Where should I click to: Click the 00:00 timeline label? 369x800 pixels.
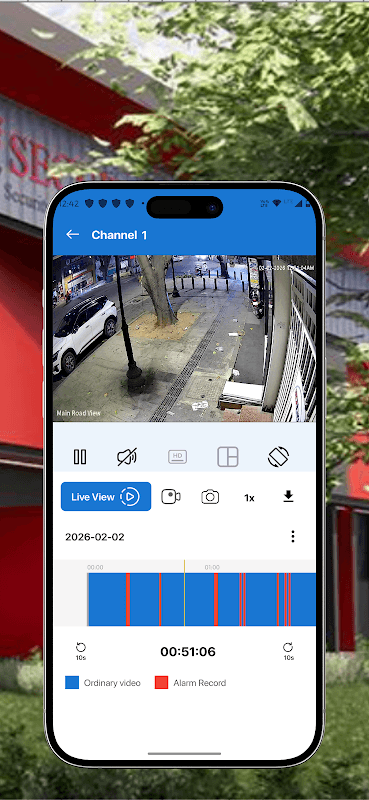pos(95,567)
